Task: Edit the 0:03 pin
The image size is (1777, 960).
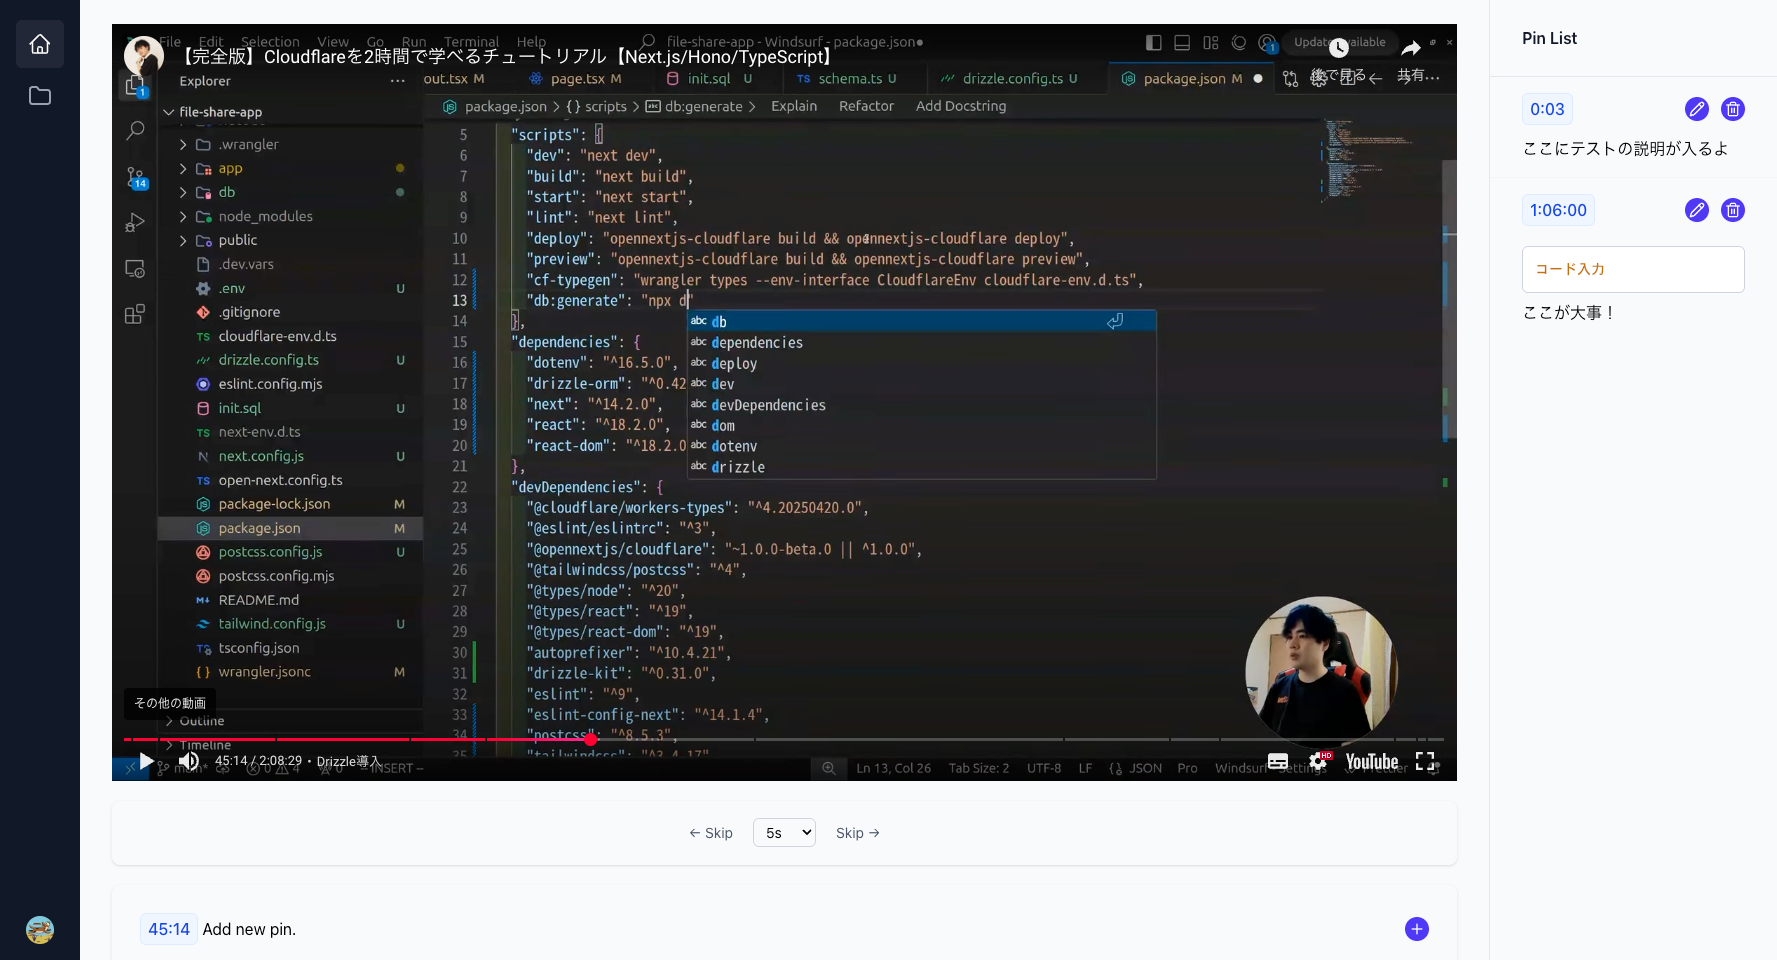Action: pos(1697,109)
